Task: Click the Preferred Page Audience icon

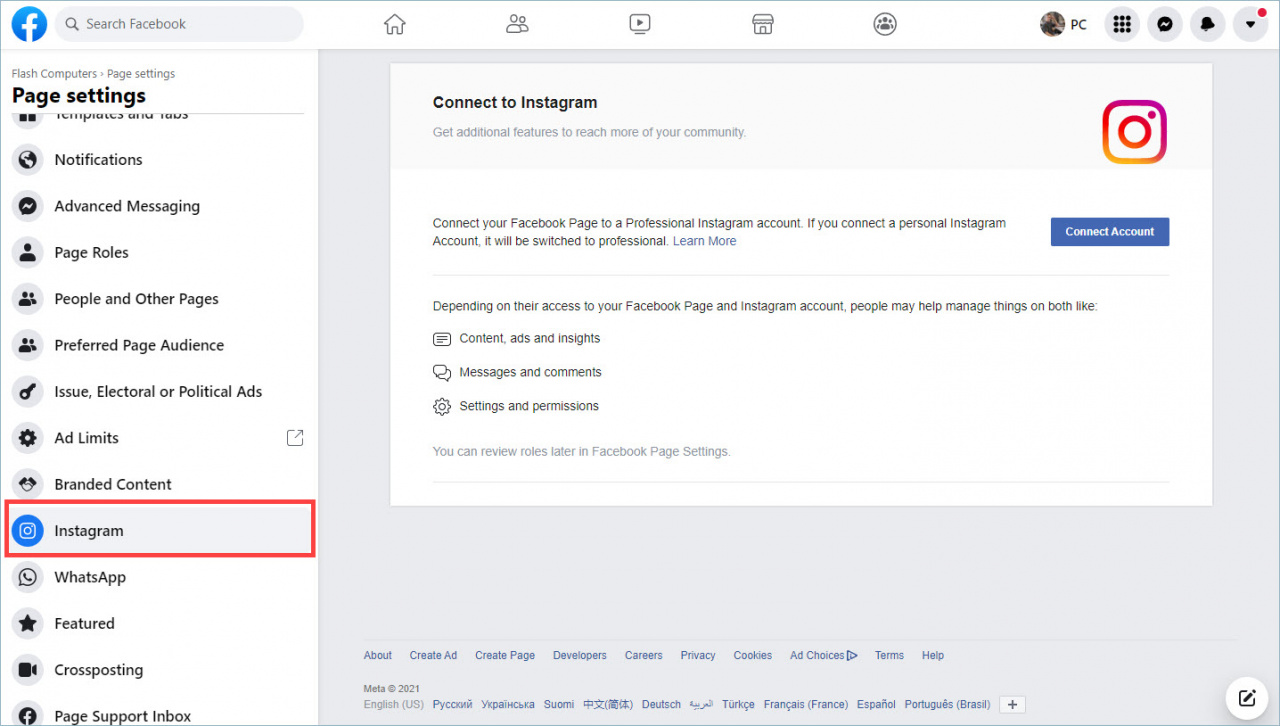Action: point(28,345)
